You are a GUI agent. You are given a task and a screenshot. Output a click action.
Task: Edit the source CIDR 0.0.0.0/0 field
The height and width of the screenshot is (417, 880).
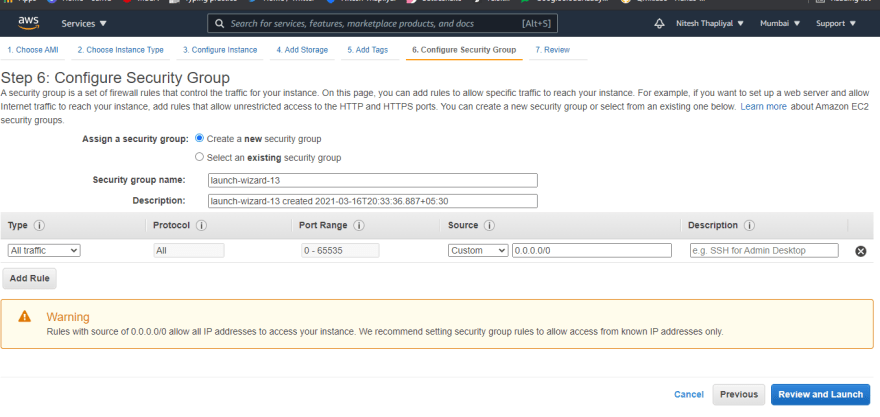(x=592, y=250)
